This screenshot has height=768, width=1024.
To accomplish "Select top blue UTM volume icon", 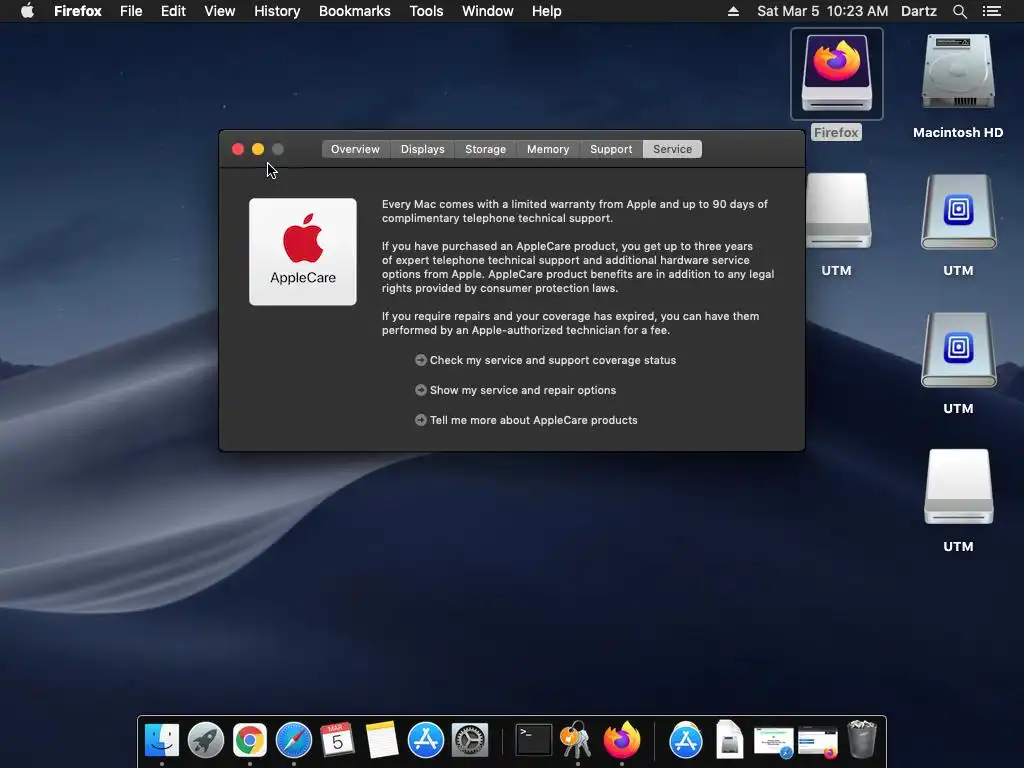I will 958,212.
